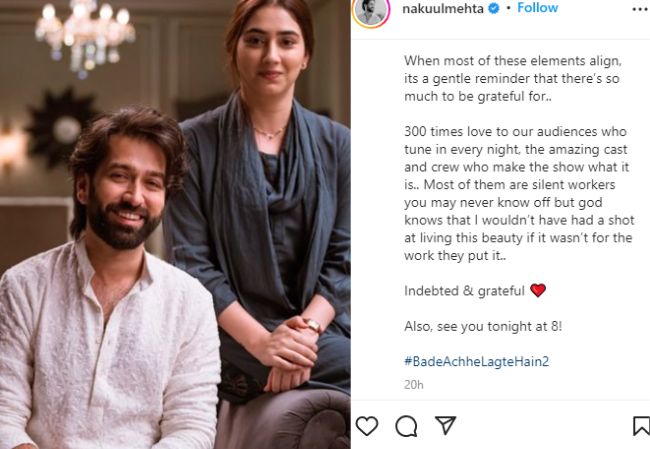Click the woman's wristwatch in the photo
650x449 pixels.
[312, 325]
